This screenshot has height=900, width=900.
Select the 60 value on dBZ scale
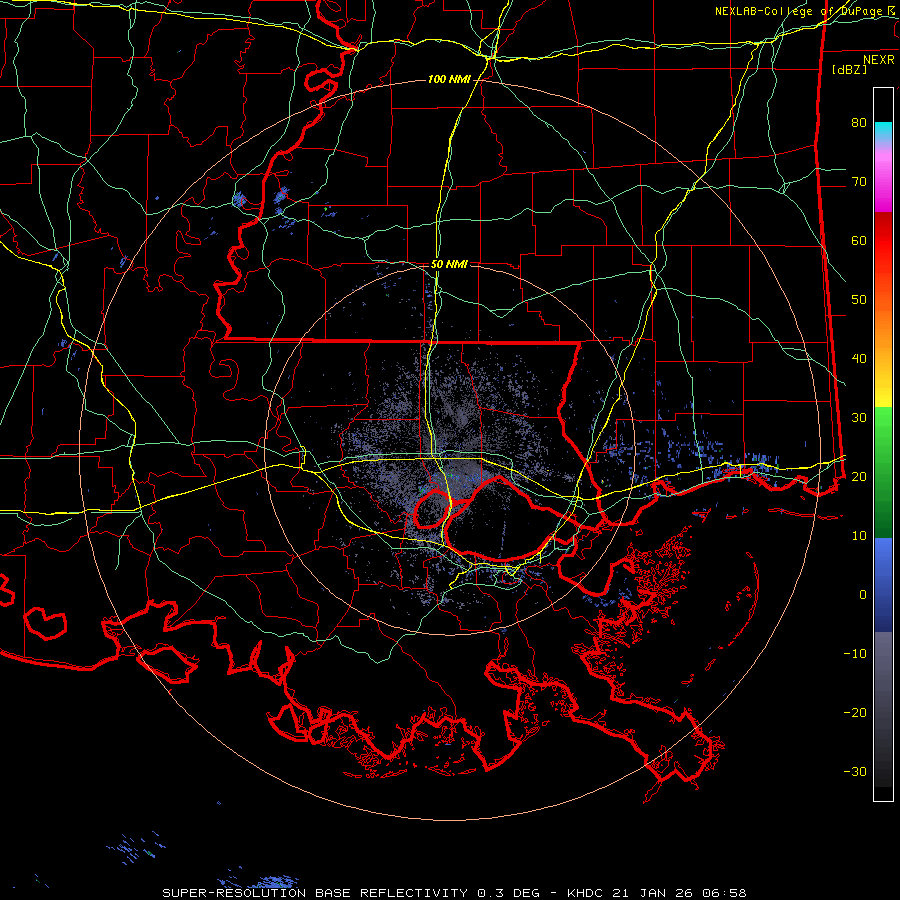859,241
